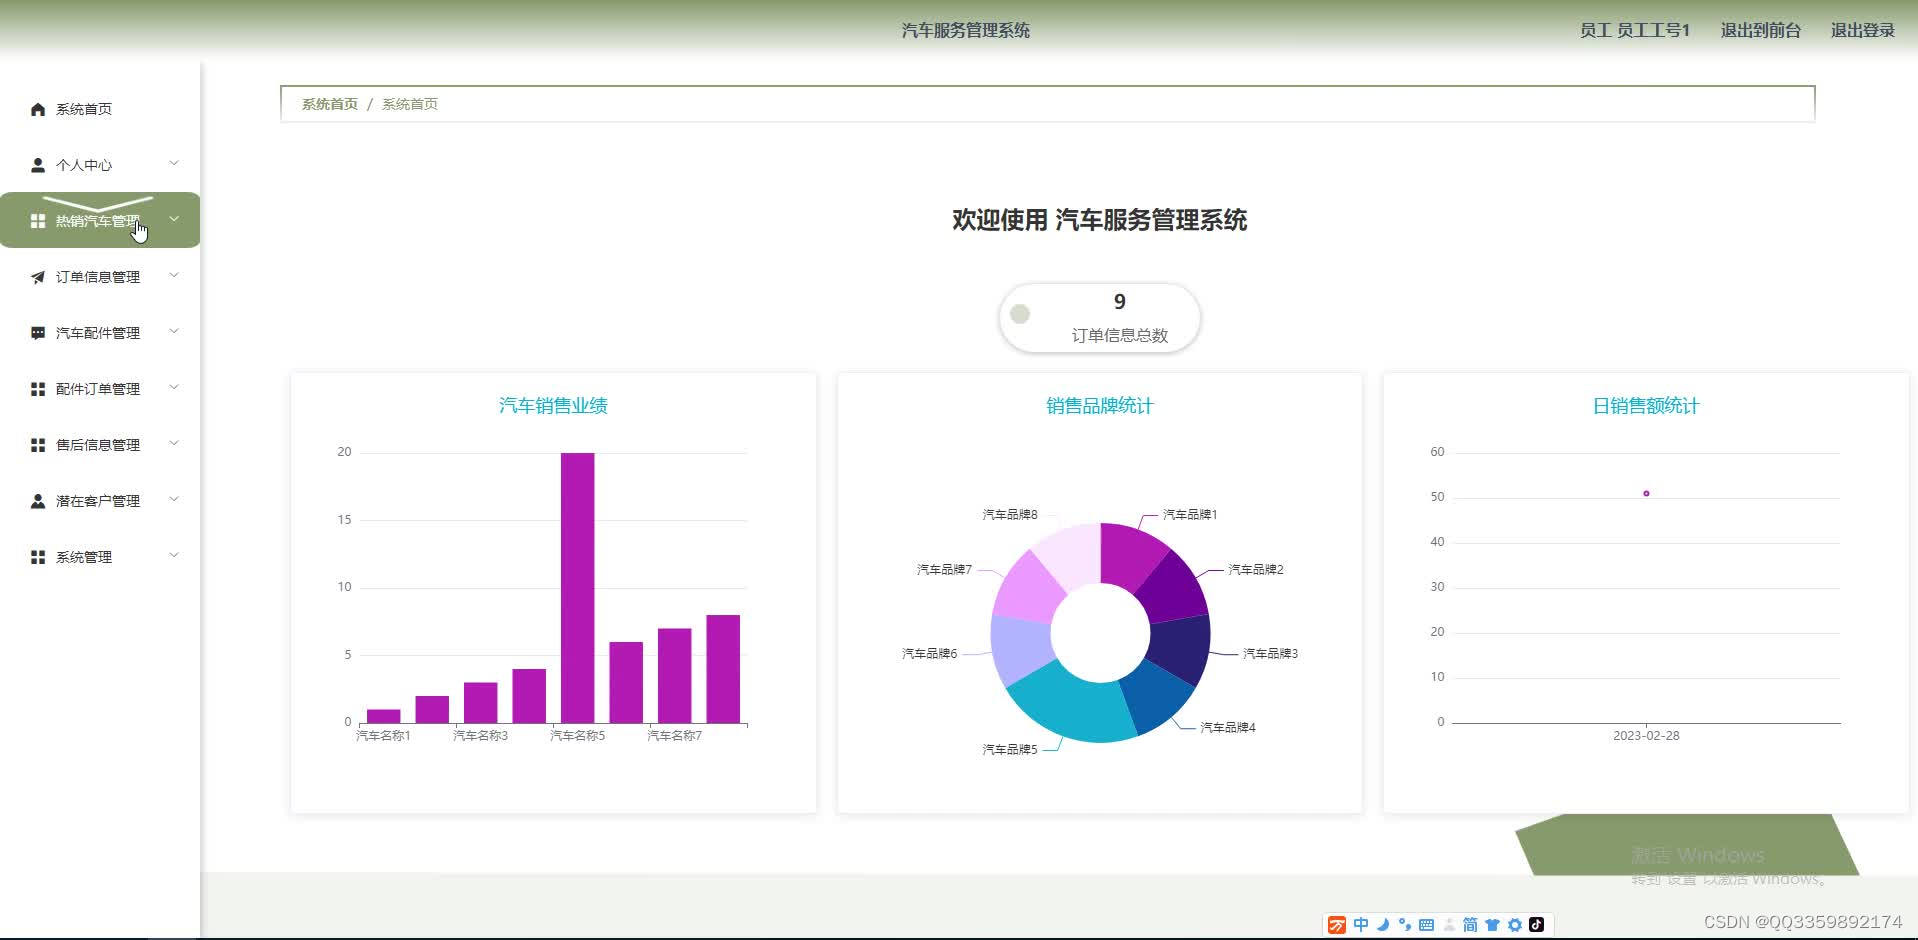Click the first 系统首页 breadcrumb link
The image size is (1918, 940).
click(330, 104)
